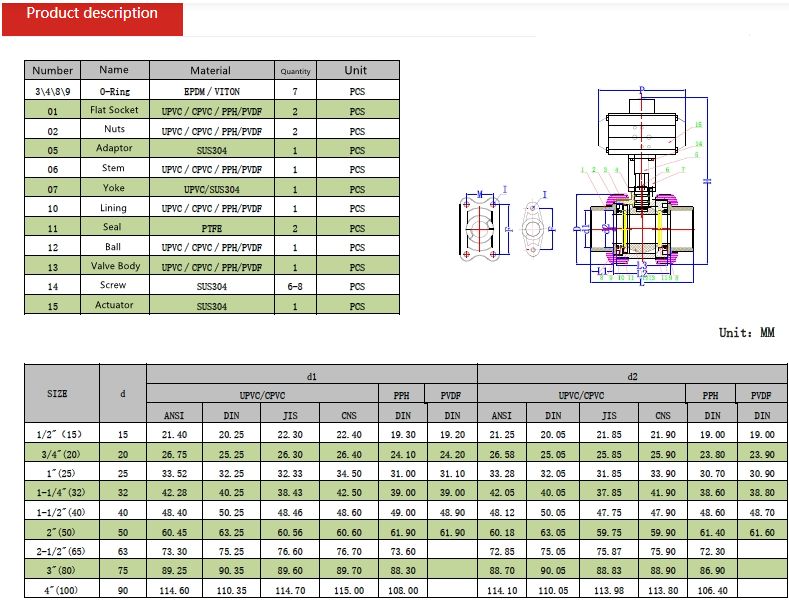
Task: Select the 4"(100) size row label
Action: (x=58, y=591)
